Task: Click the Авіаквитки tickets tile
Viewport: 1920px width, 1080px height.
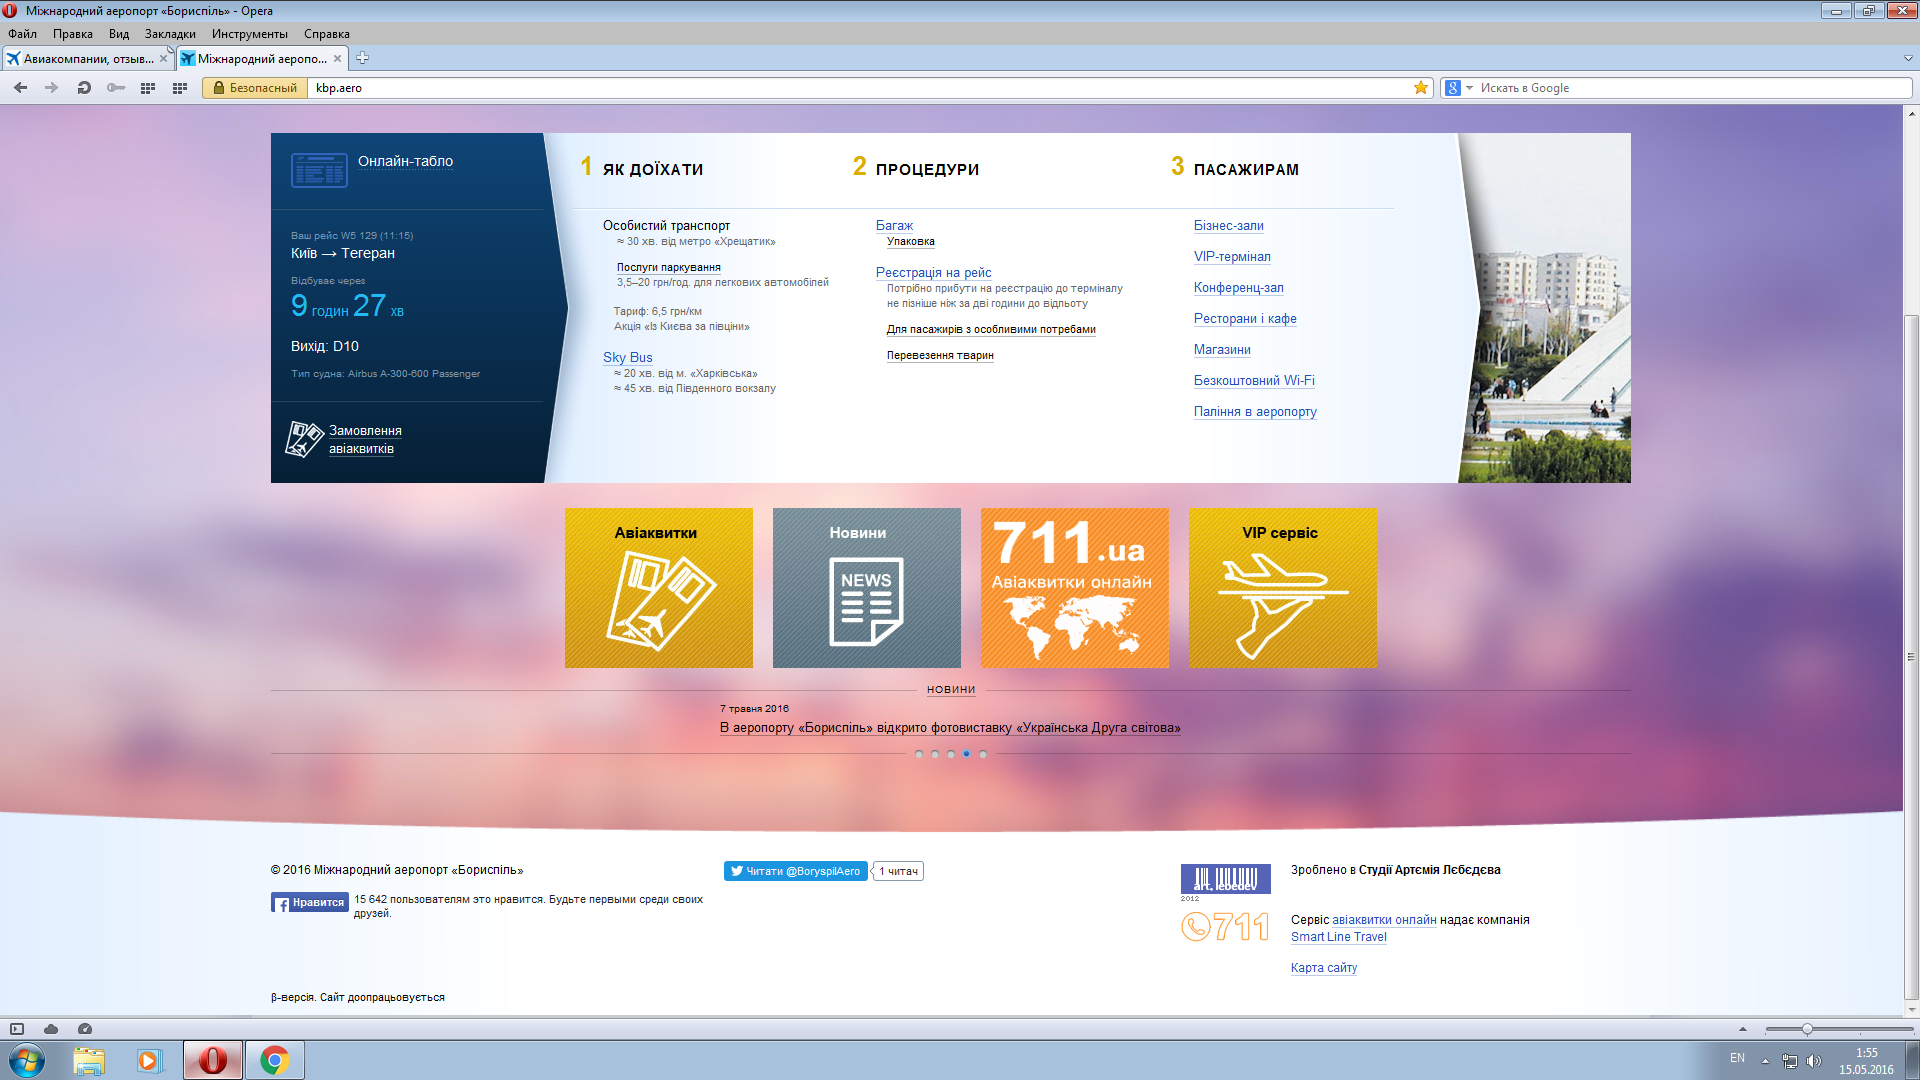Action: pos(658,588)
